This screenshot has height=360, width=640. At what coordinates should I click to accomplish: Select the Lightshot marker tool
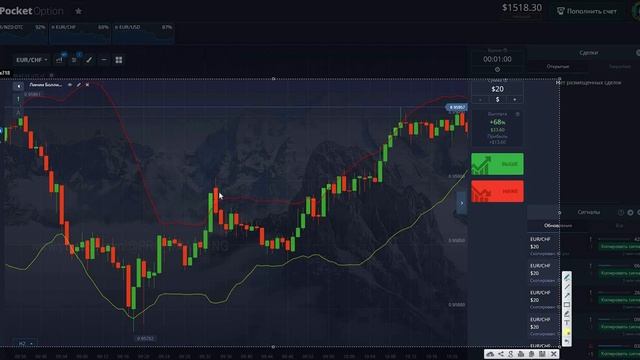coord(567,314)
